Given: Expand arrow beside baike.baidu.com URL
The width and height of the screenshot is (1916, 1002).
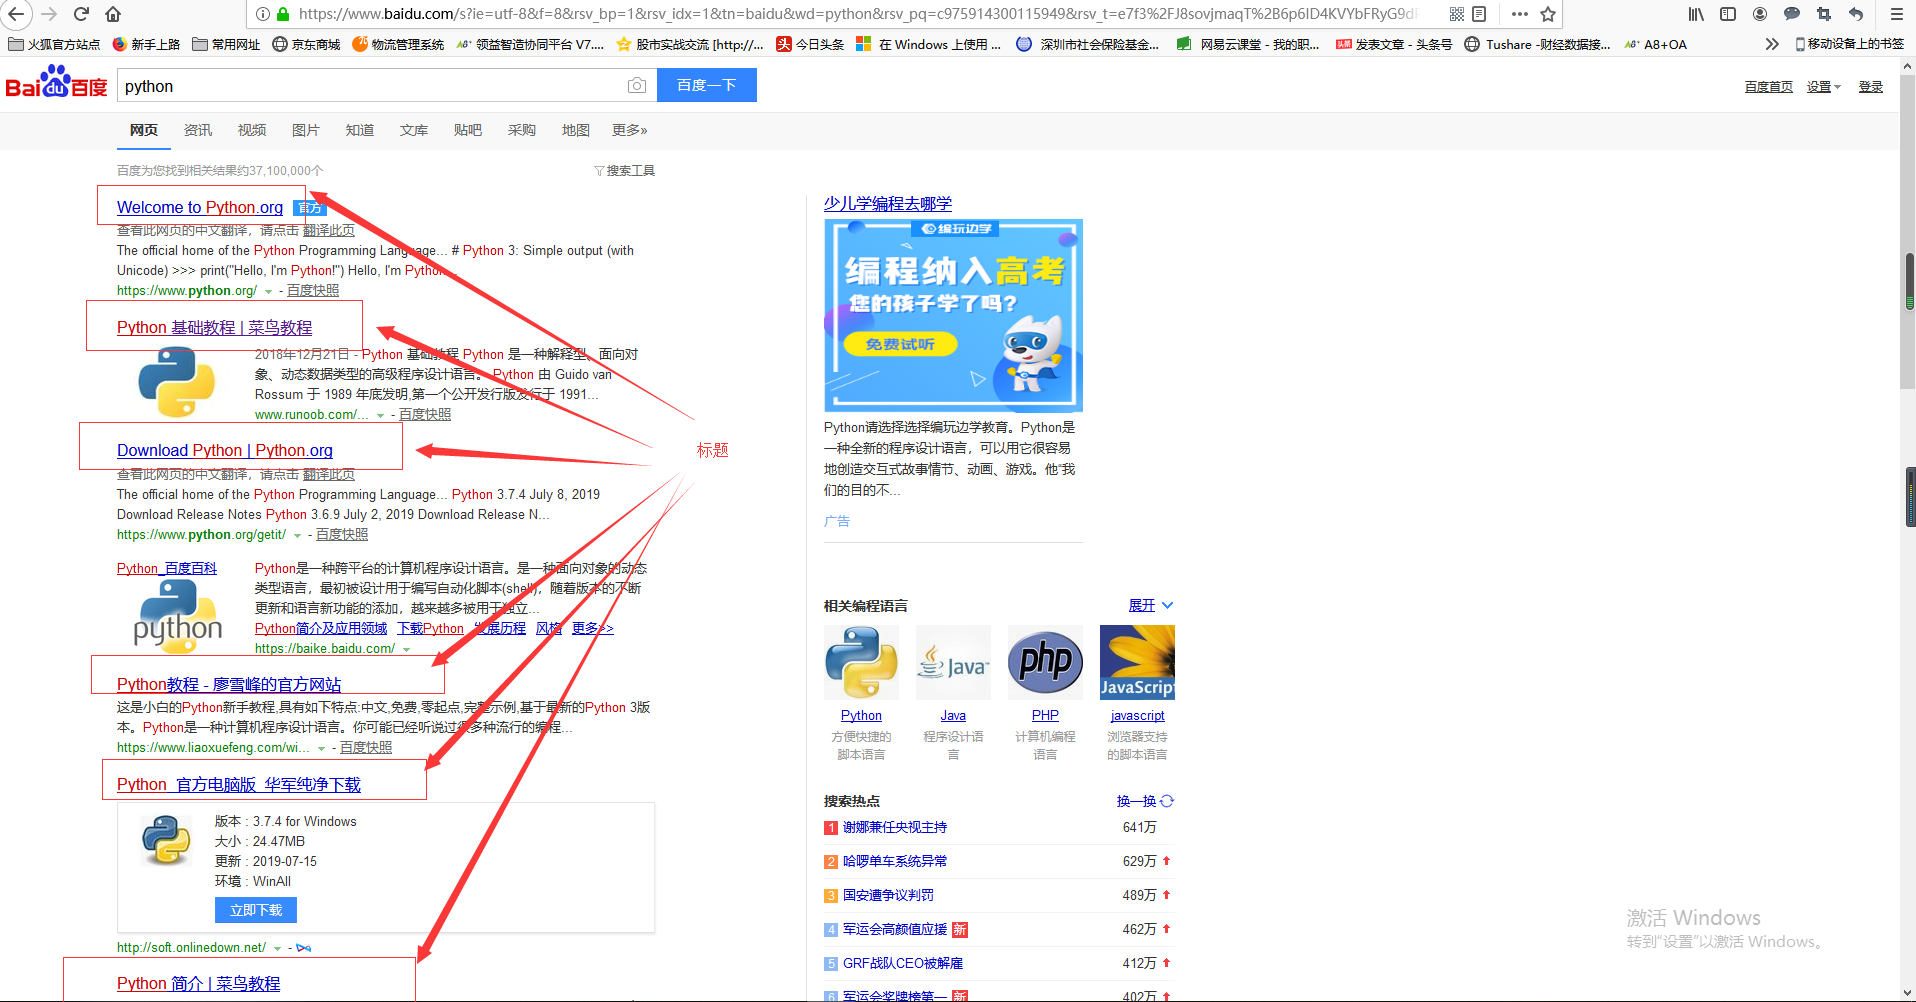Looking at the screenshot, I should (x=406, y=649).
